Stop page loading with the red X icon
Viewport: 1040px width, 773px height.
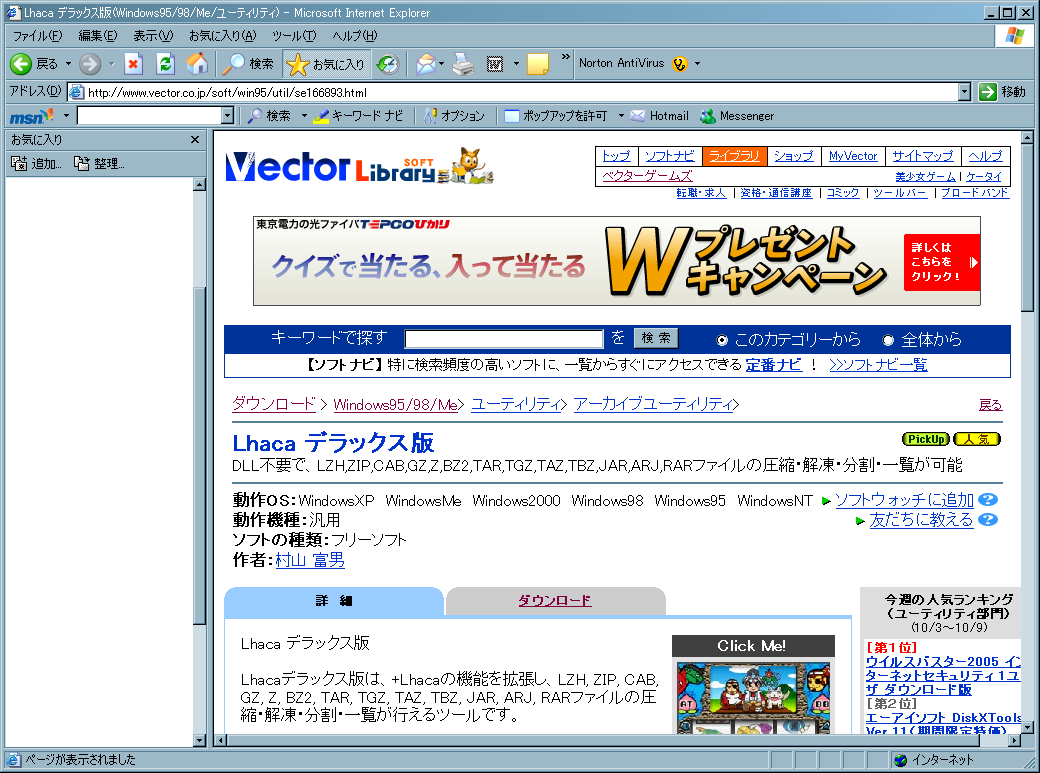(x=133, y=64)
